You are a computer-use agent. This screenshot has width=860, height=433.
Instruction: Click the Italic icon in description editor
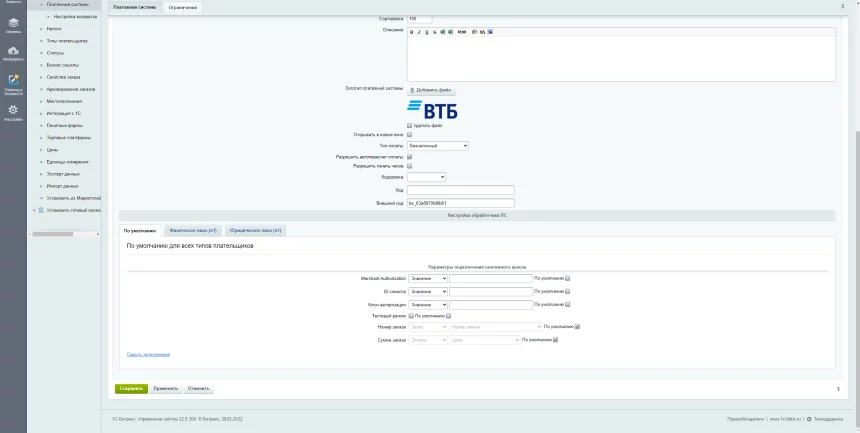point(419,31)
